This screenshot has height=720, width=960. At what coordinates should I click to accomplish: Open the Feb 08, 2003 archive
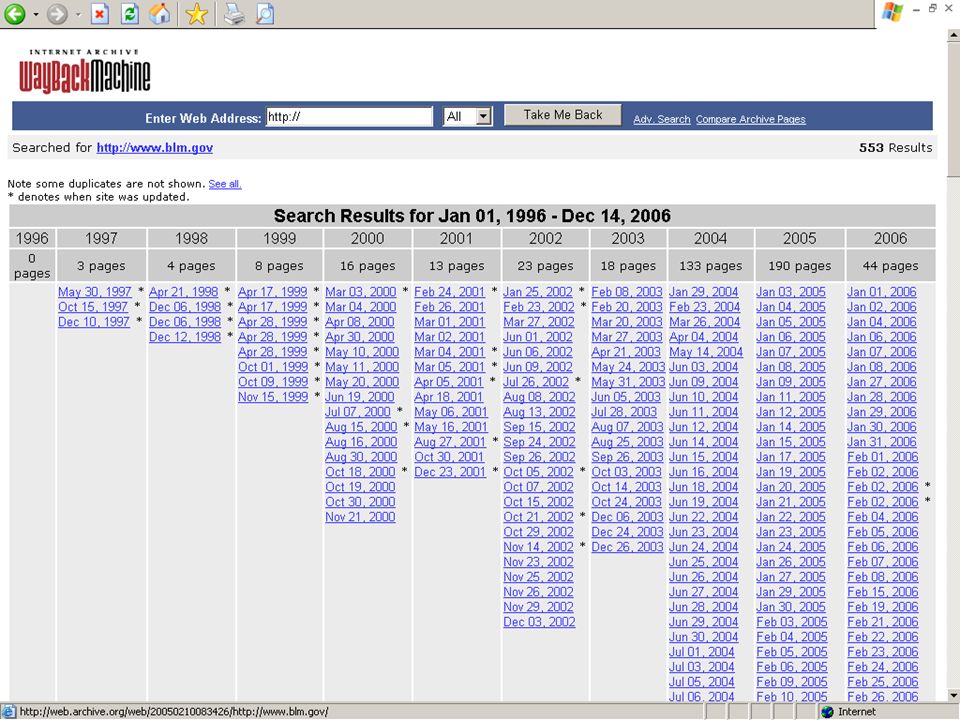(x=627, y=292)
